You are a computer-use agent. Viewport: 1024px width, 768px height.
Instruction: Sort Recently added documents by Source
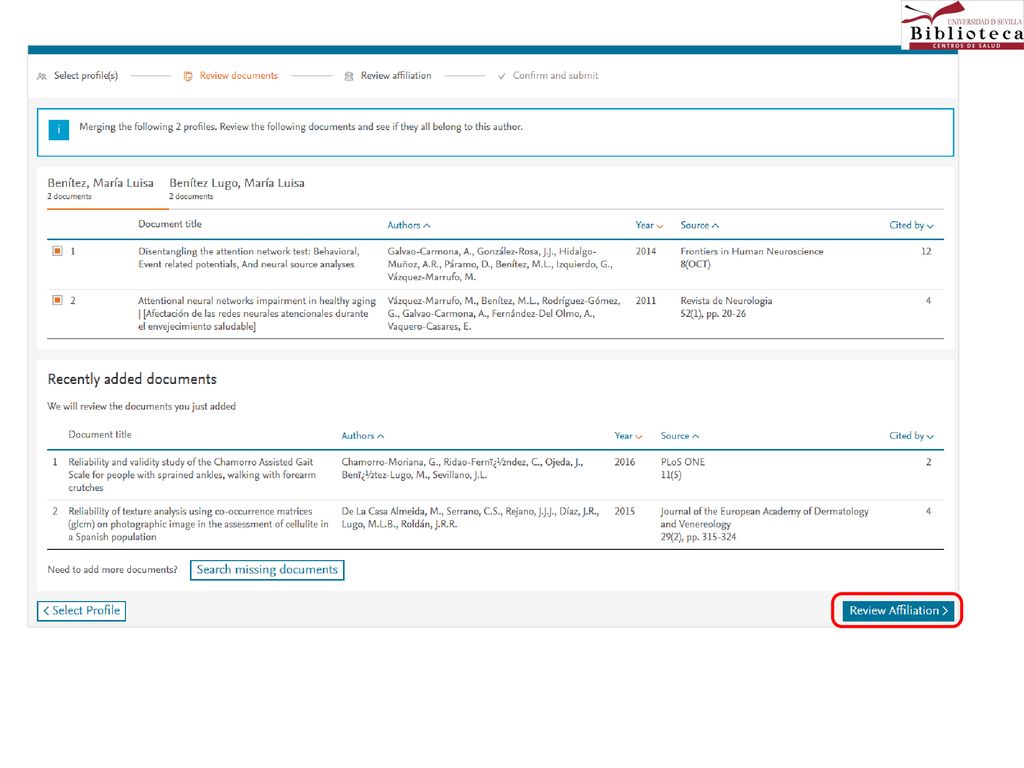[x=679, y=436]
